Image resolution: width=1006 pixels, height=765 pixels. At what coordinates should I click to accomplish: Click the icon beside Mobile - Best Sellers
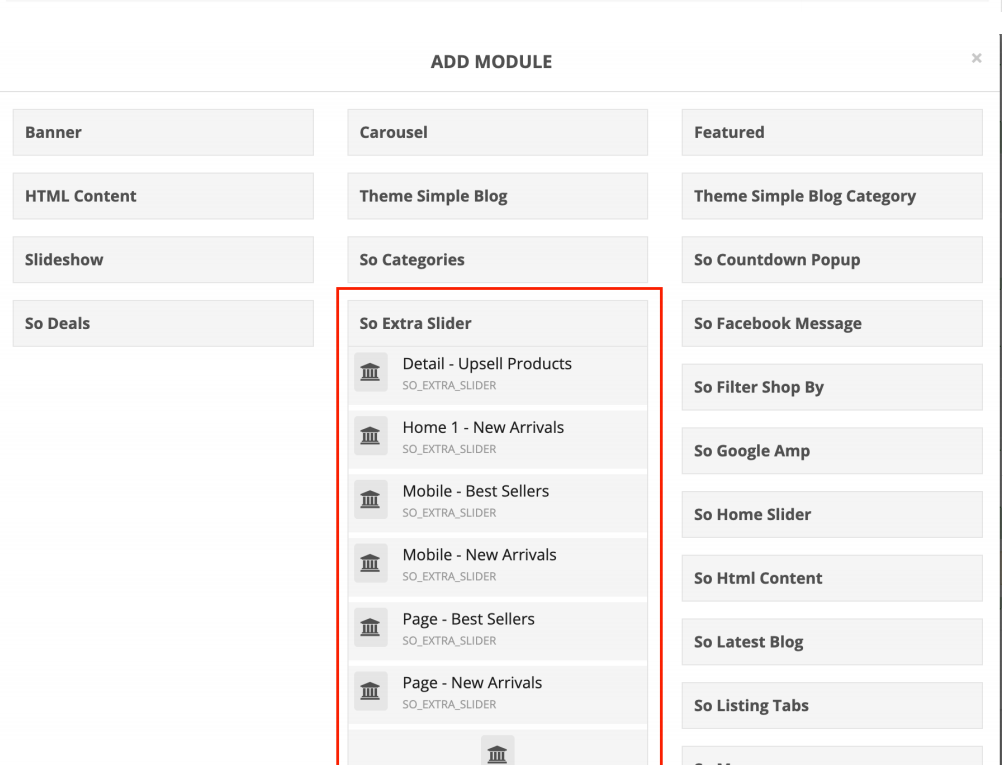(x=370, y=500)
